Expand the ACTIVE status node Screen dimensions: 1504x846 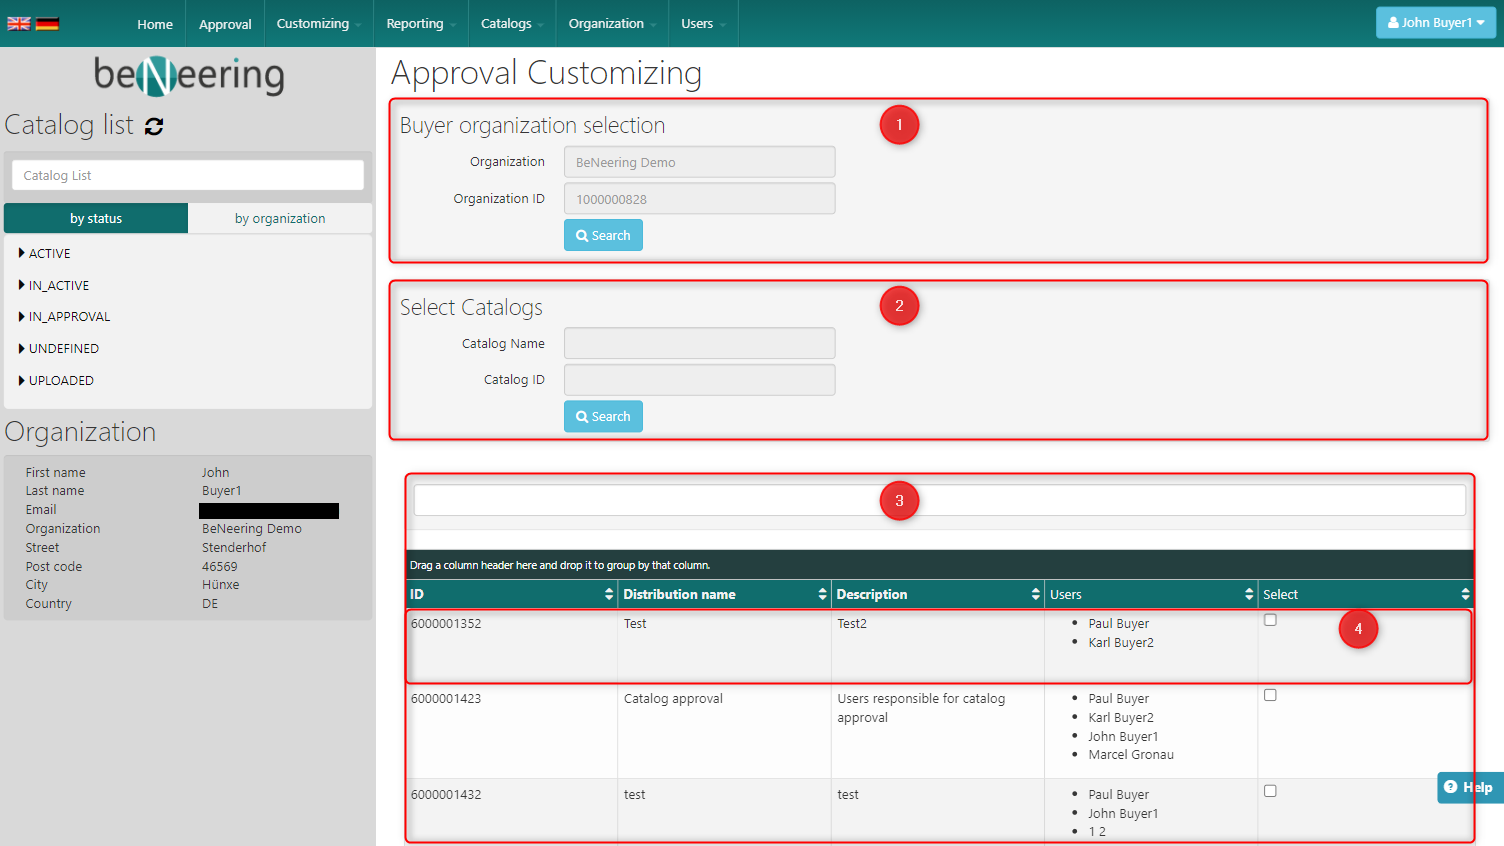pyautogui.click(x=22, y=254)
